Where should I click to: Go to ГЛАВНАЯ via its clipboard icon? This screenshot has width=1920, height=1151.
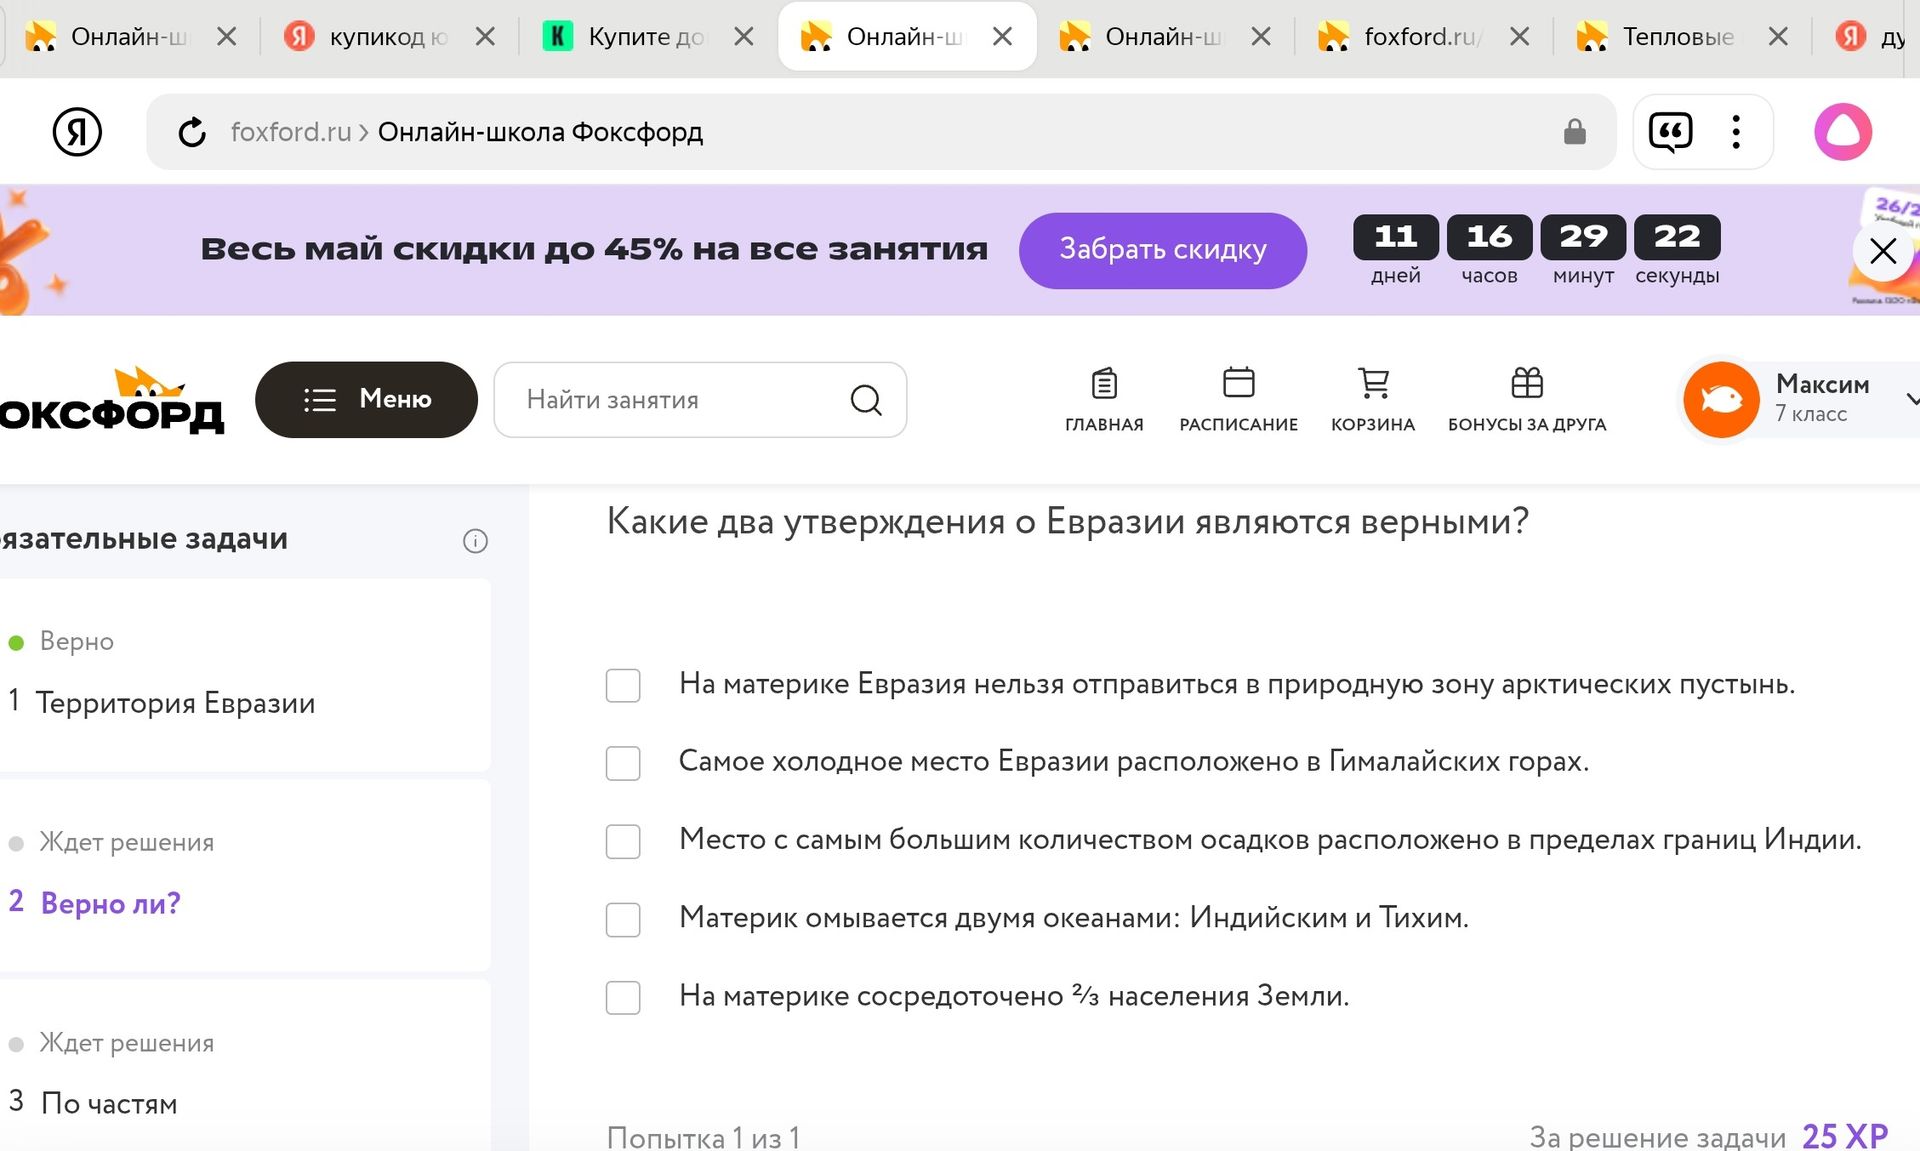tap(1104, 383)
